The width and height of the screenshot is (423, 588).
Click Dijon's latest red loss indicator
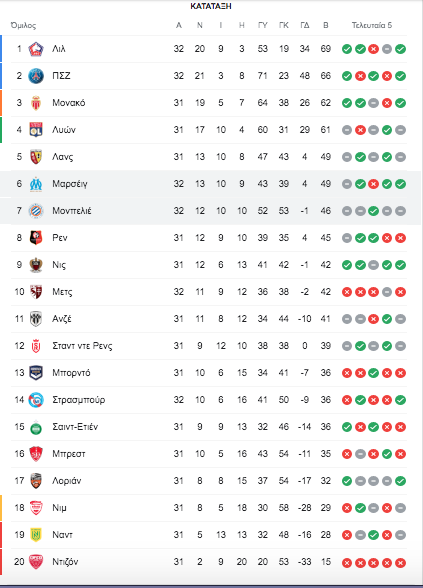pos(400,562)
